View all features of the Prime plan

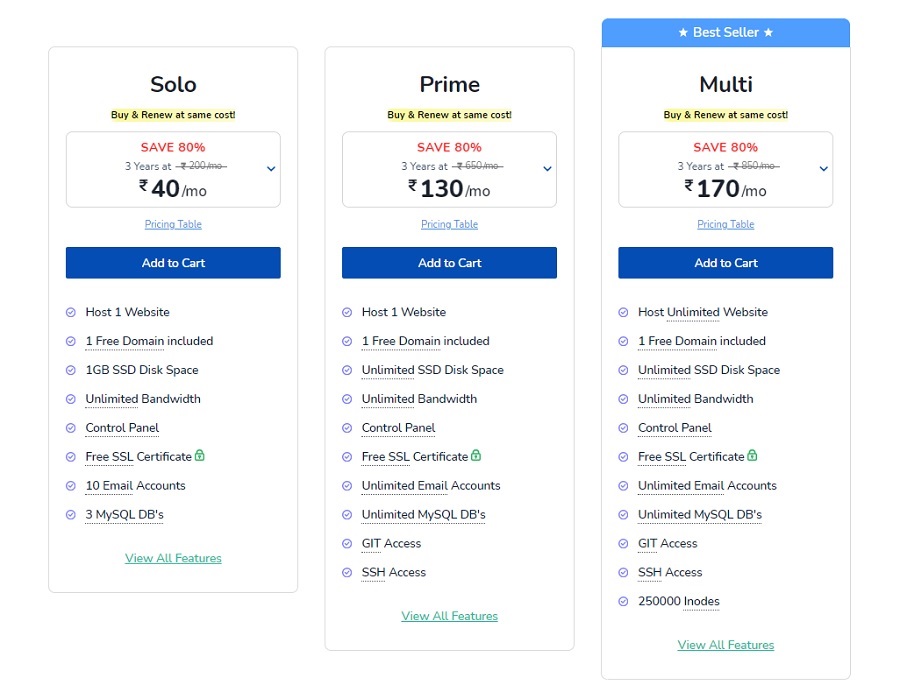click(449, 616)
